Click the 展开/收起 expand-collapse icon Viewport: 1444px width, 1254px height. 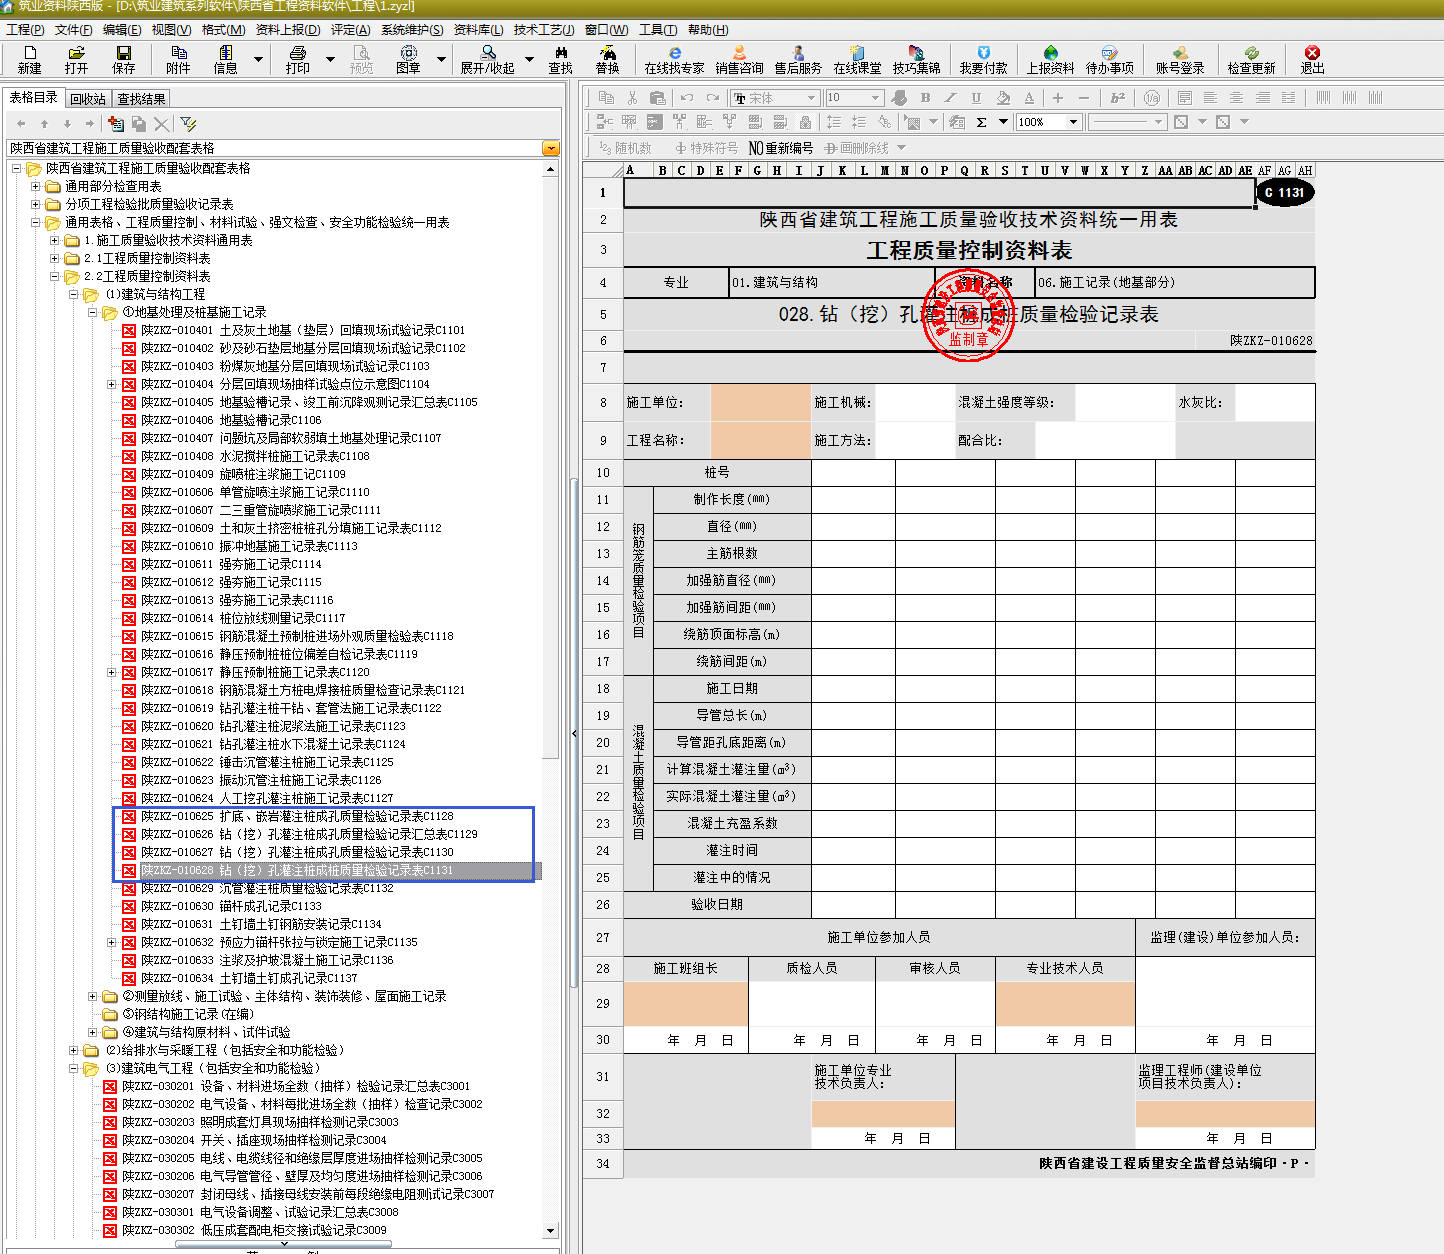(487, 59)
